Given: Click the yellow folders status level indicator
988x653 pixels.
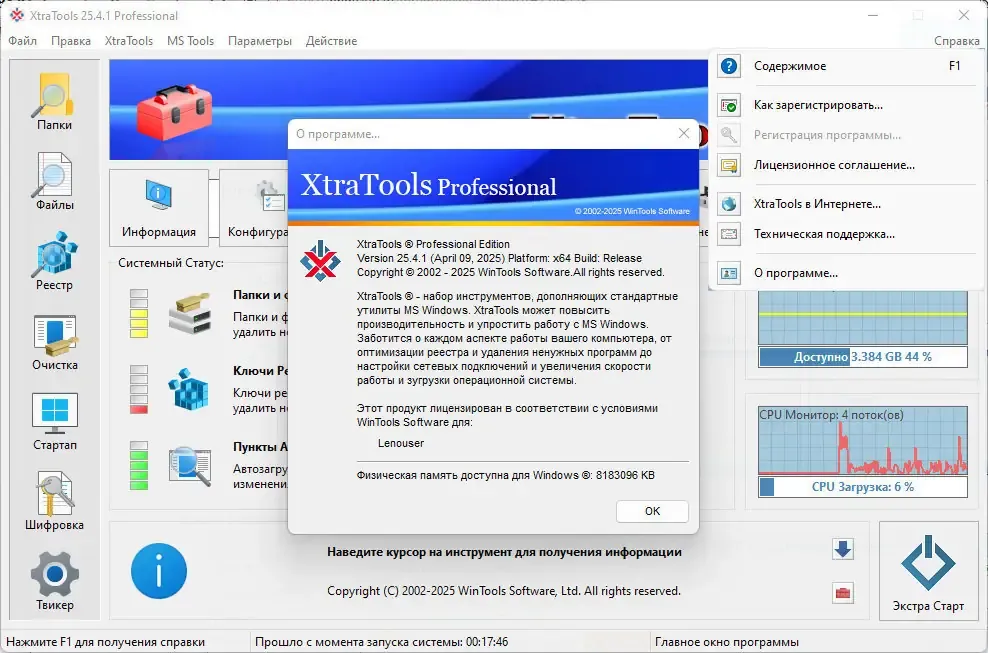Looking at the screenshot, I should (139, 313).
